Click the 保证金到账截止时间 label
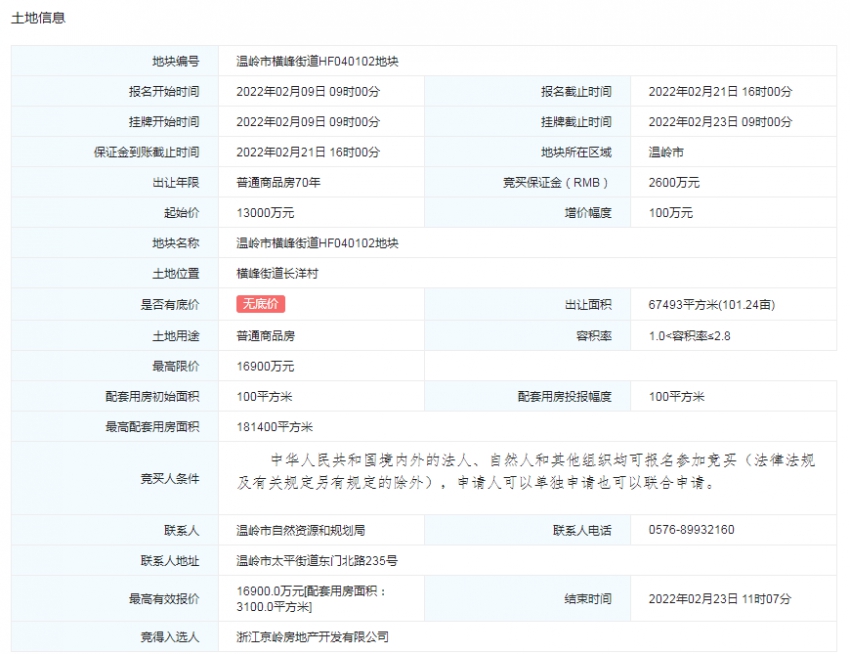 146,152
